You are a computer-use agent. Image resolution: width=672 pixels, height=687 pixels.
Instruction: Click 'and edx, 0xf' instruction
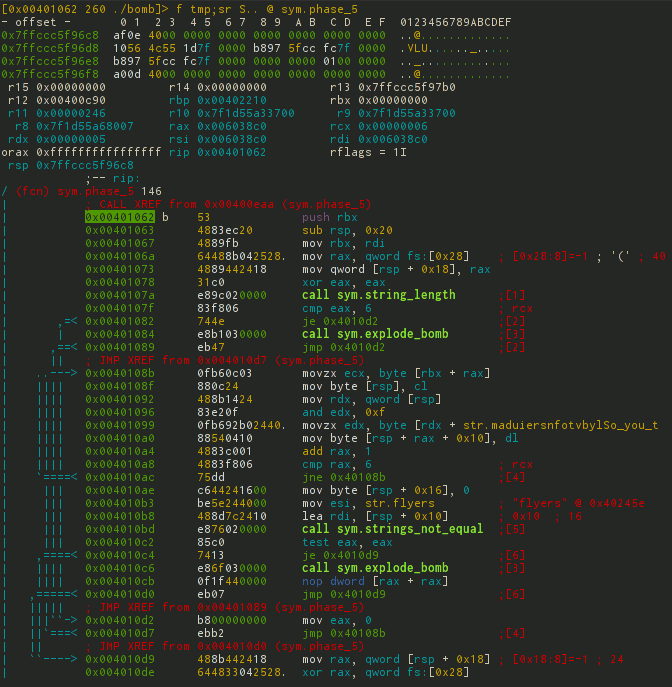343,412
